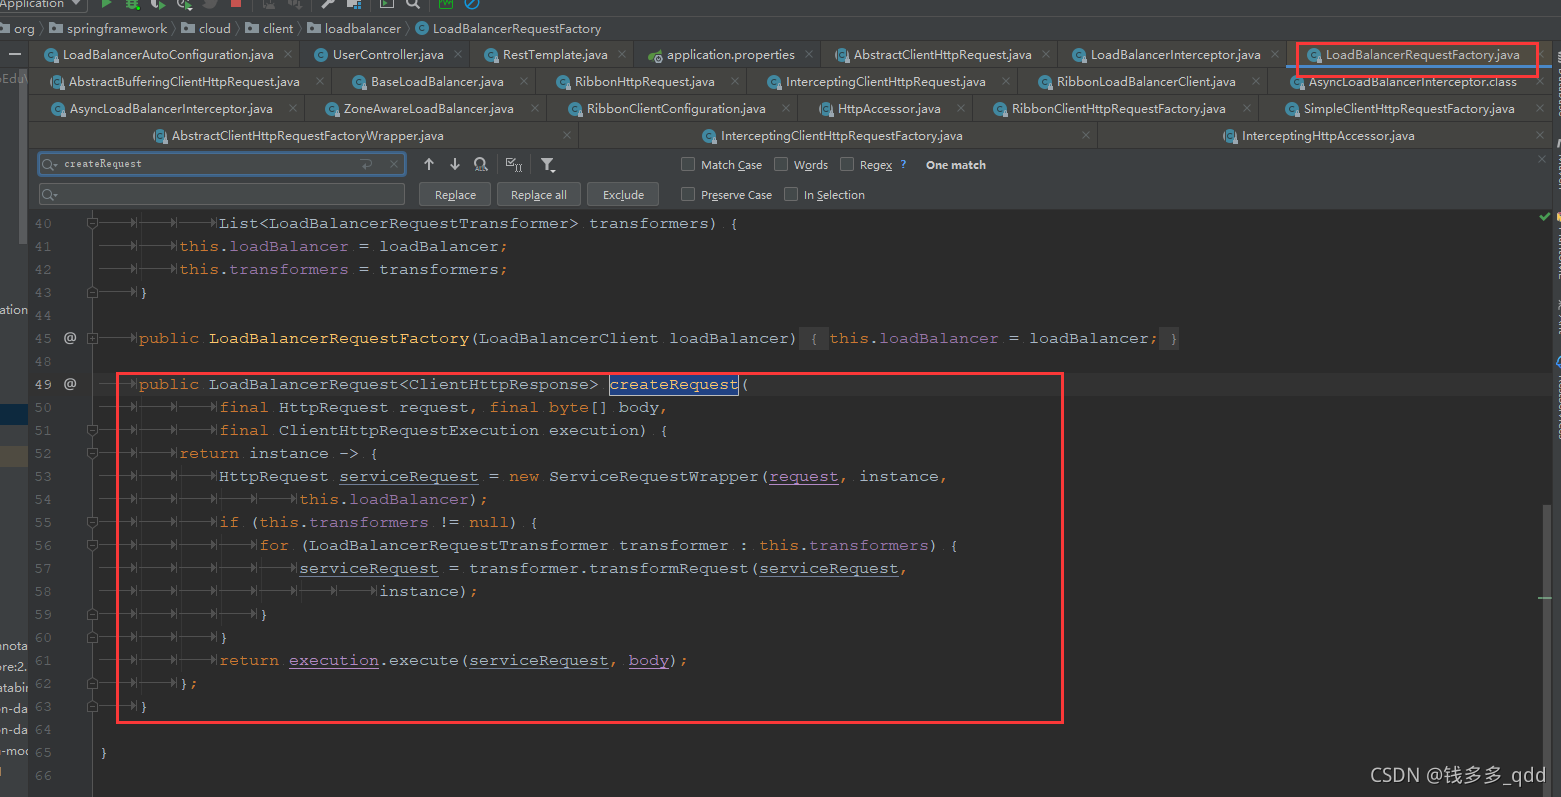Click the Replace all button

click(538, 195)
